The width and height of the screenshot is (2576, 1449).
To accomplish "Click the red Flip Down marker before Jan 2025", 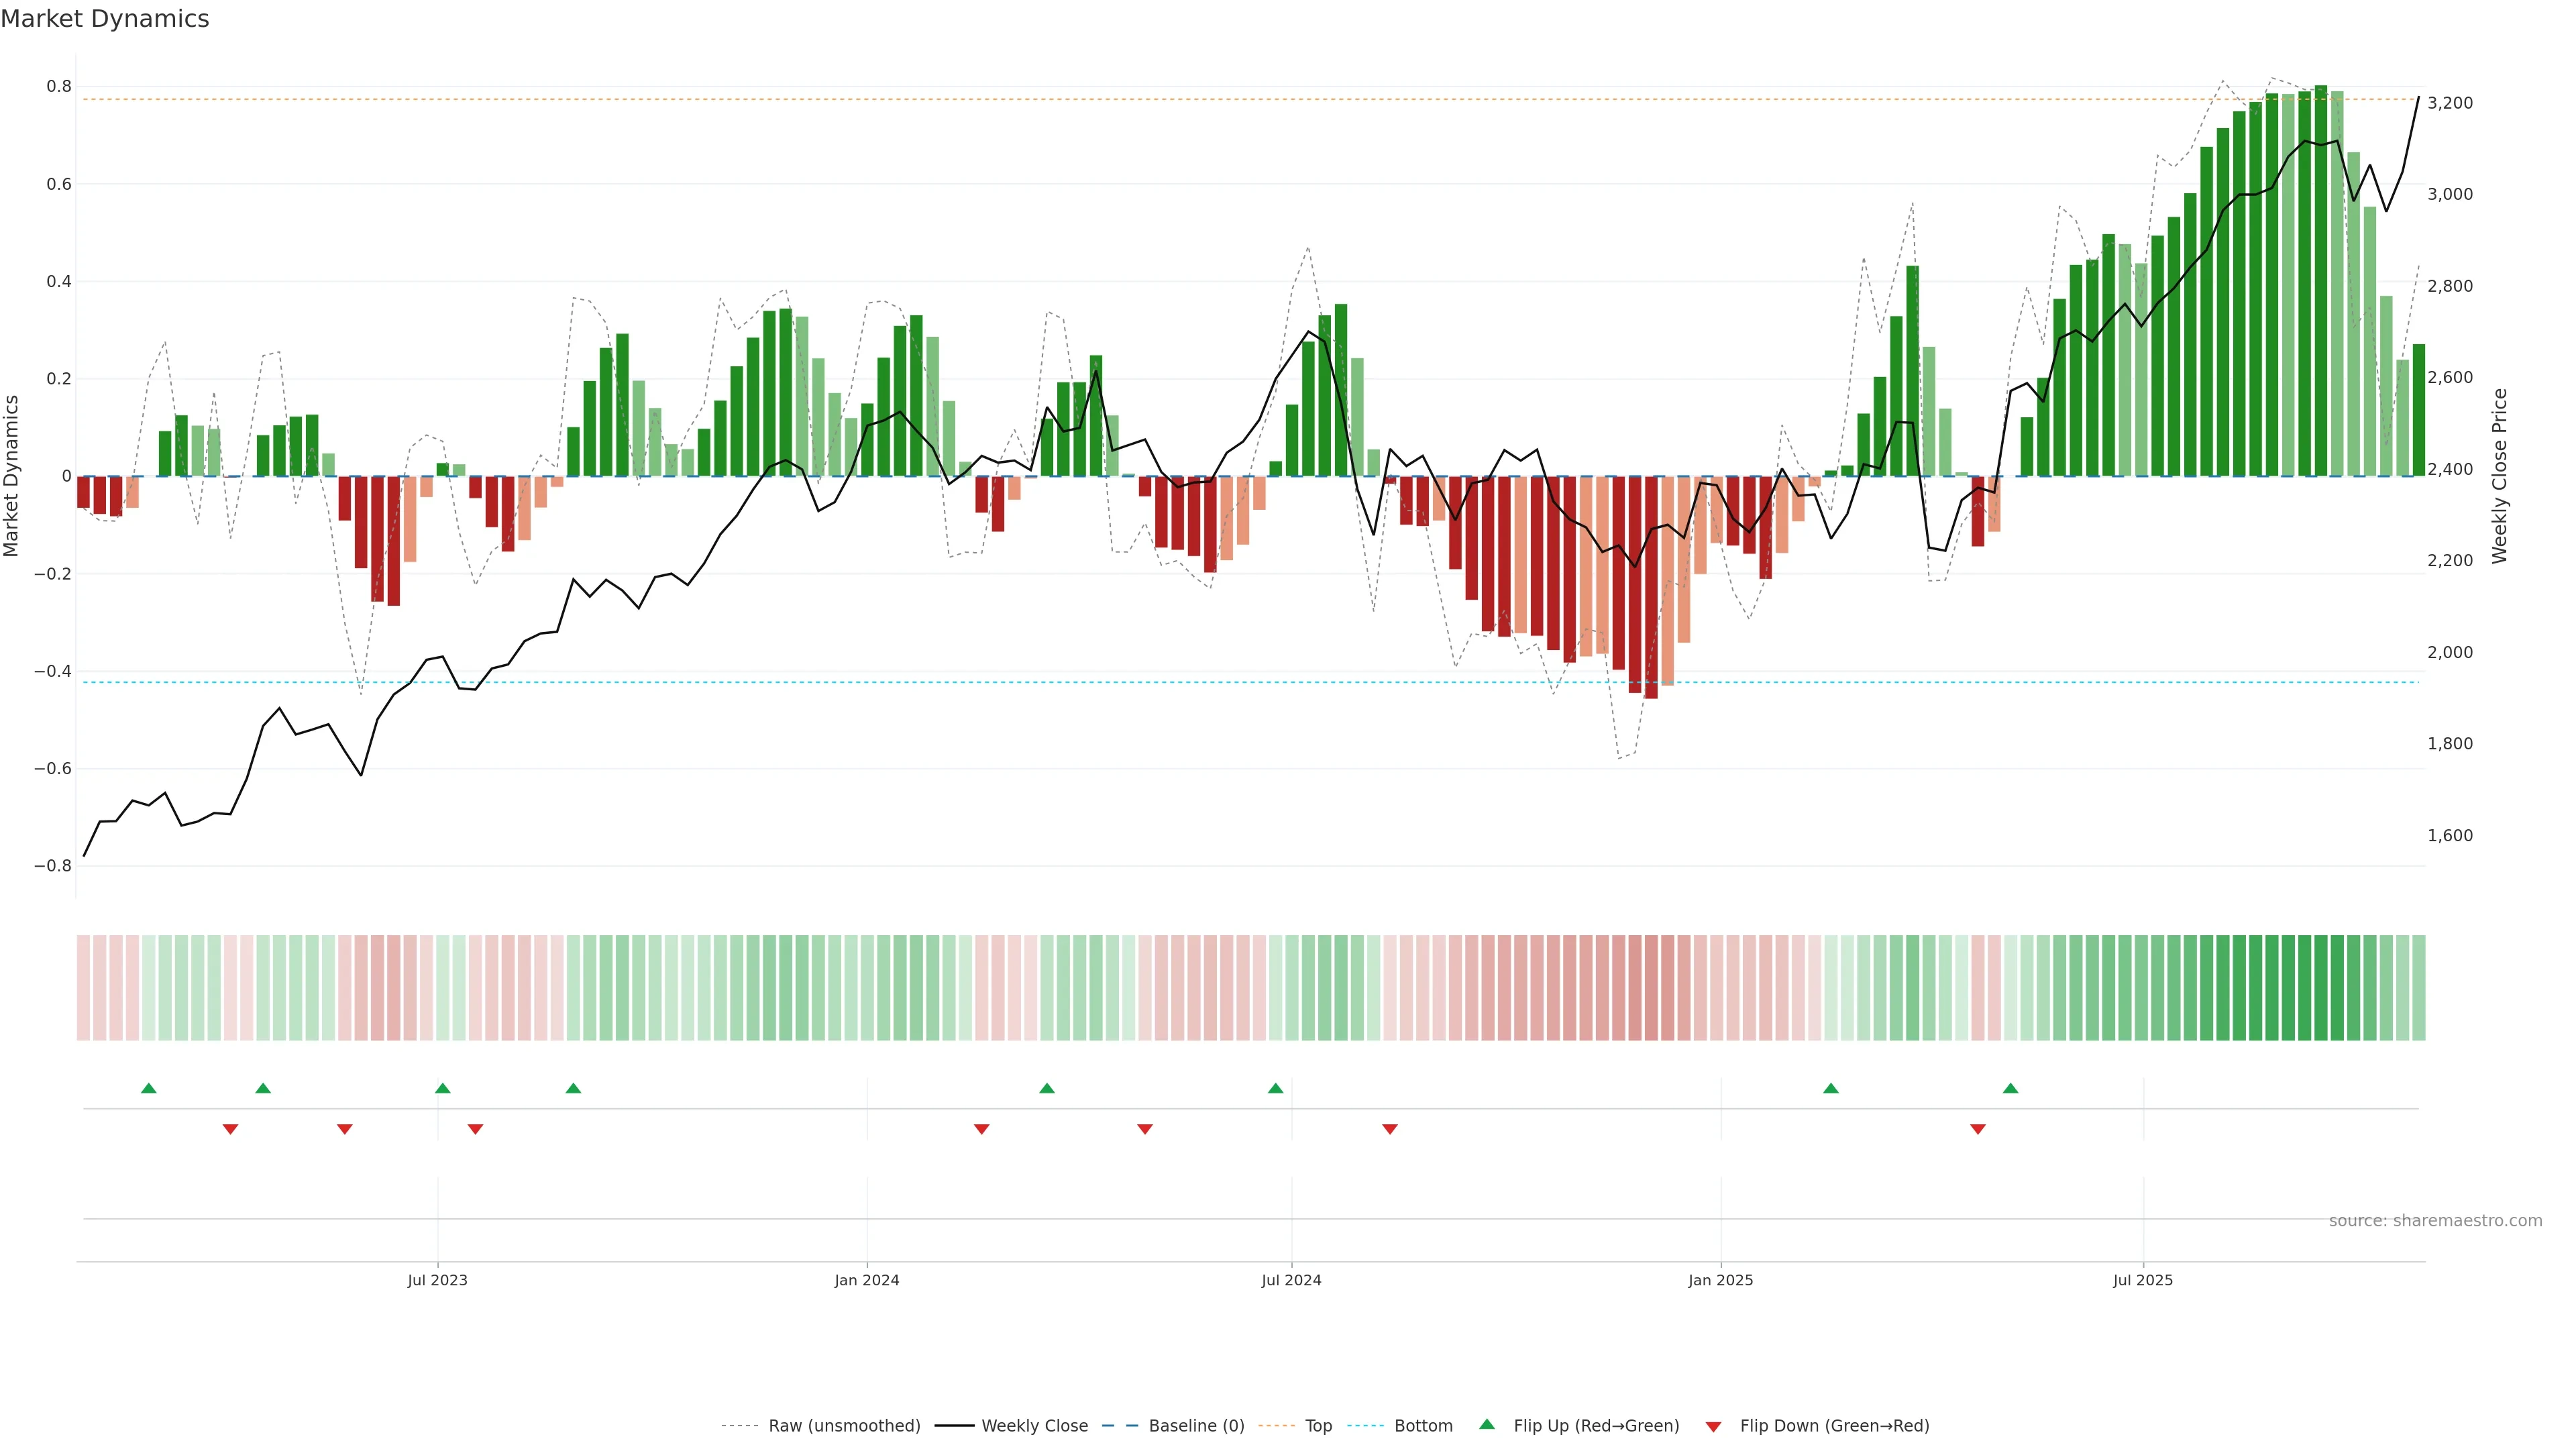I will tap(1389, 1129).
